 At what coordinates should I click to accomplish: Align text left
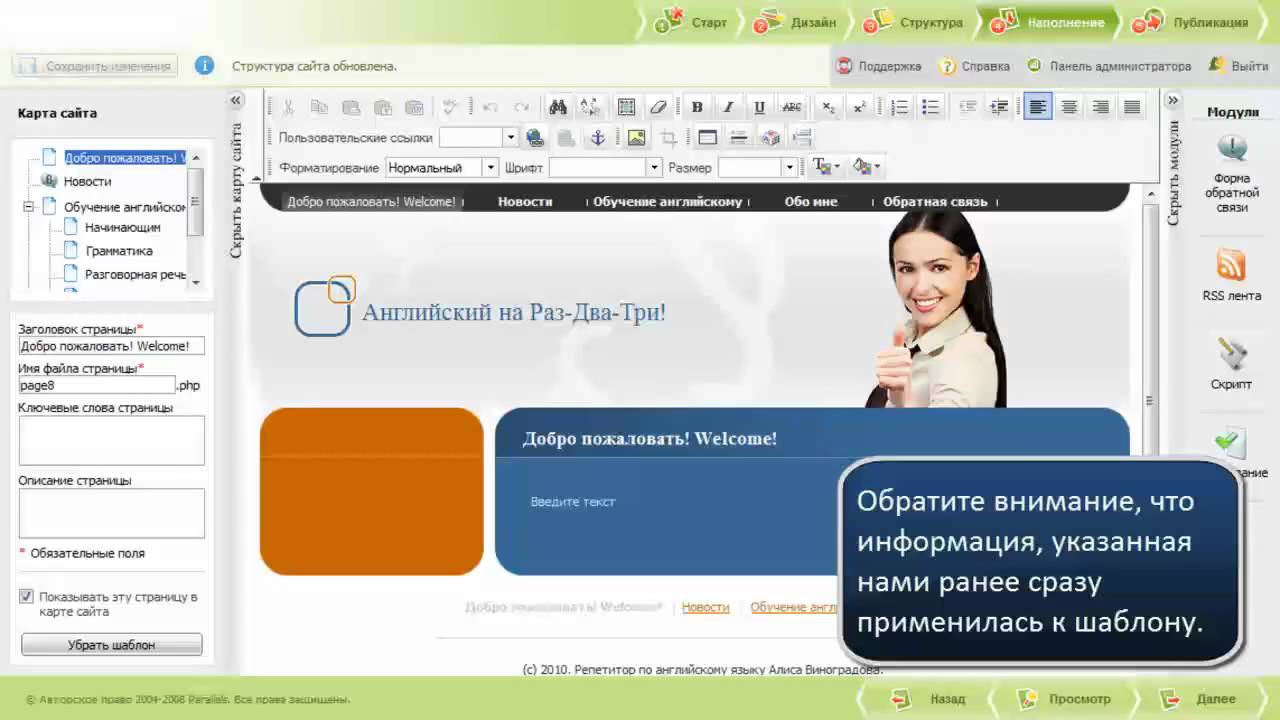pos(1038,107)
